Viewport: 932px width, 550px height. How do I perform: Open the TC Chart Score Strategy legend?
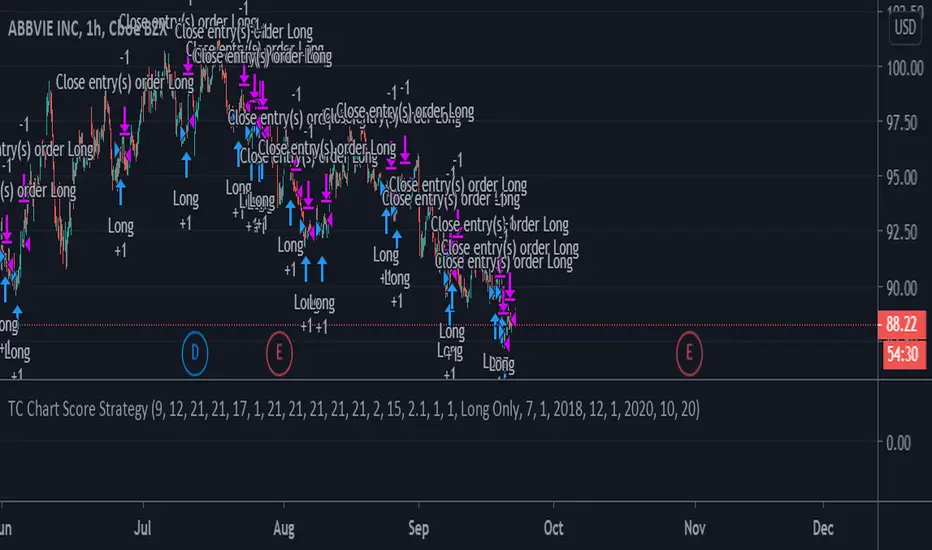tap(354, 409)
